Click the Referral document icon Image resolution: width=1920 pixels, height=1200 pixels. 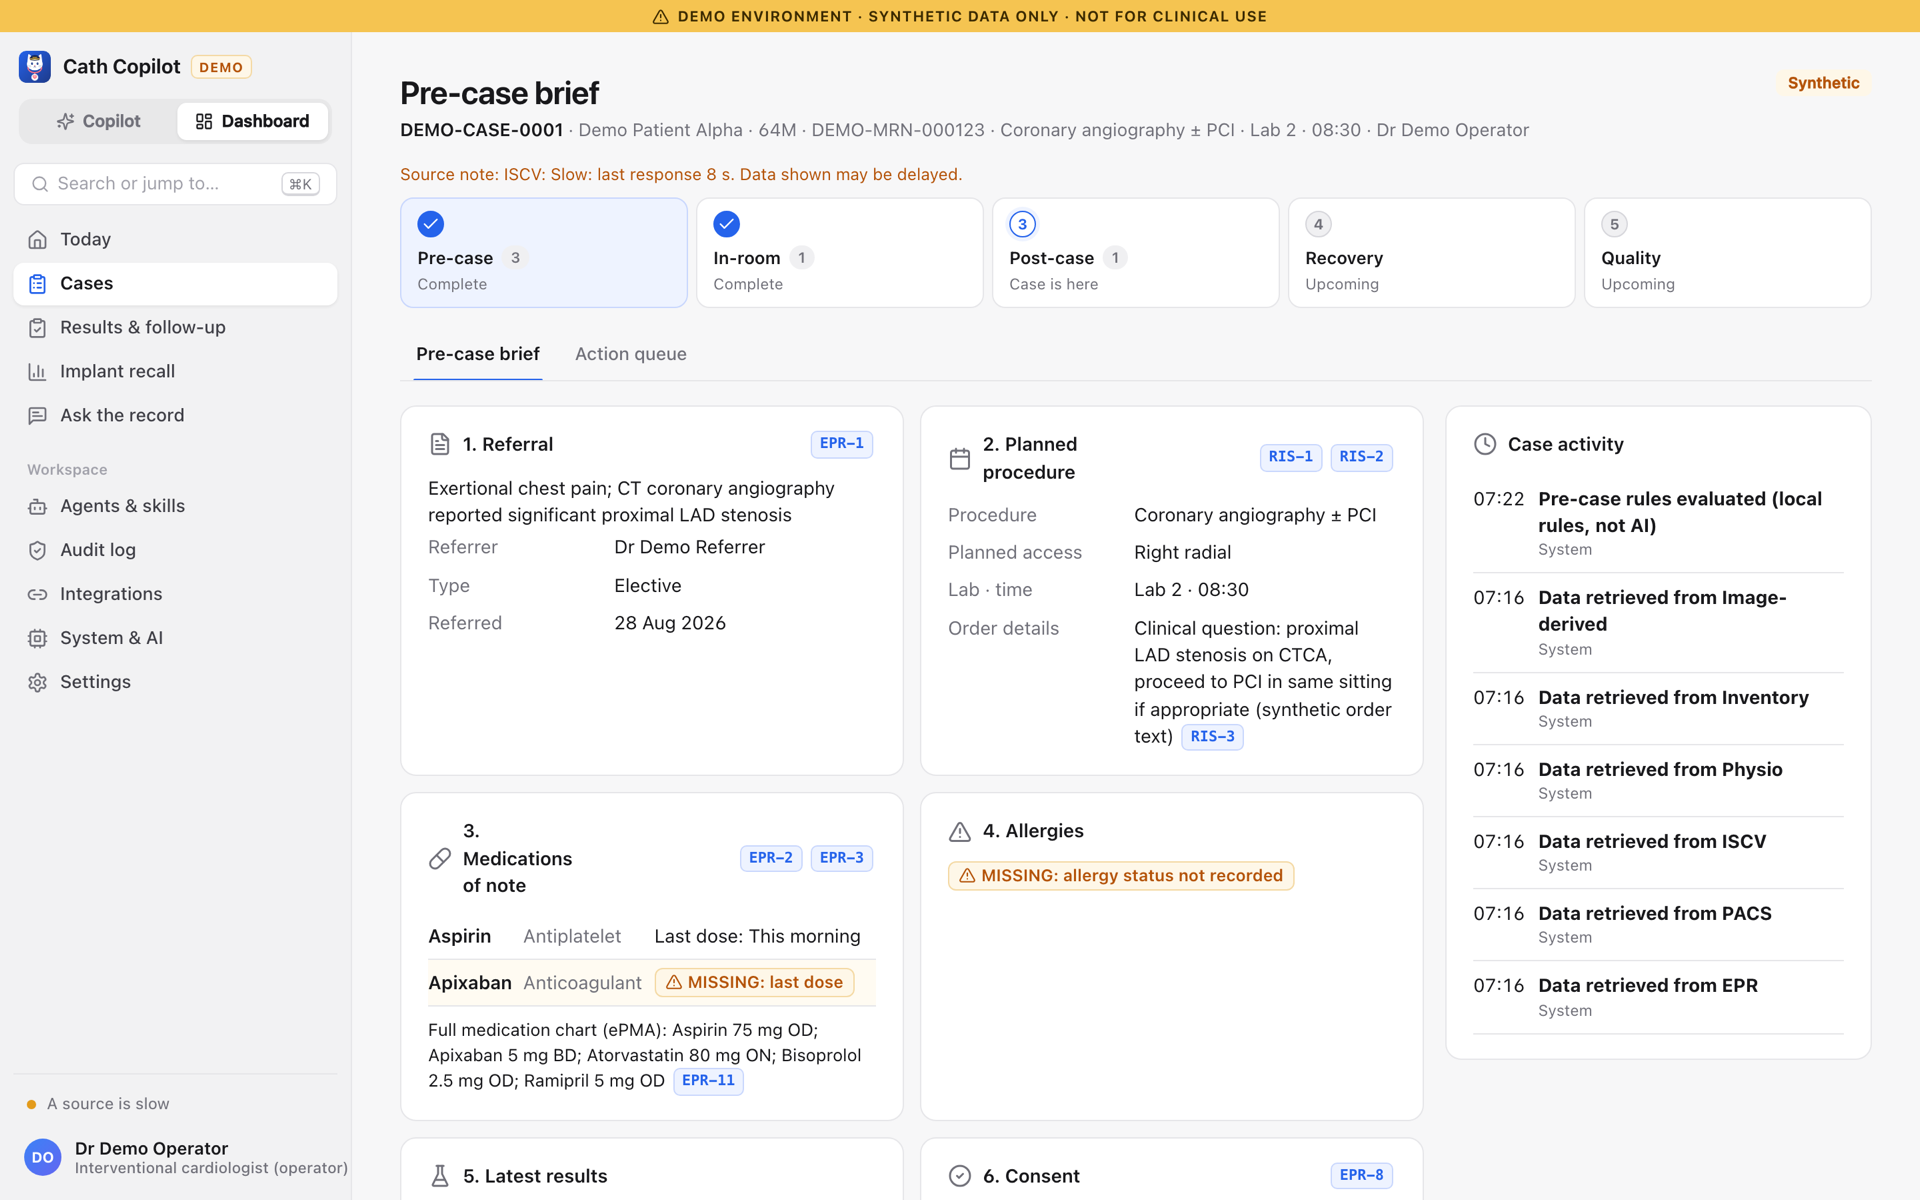coord(440,444)
